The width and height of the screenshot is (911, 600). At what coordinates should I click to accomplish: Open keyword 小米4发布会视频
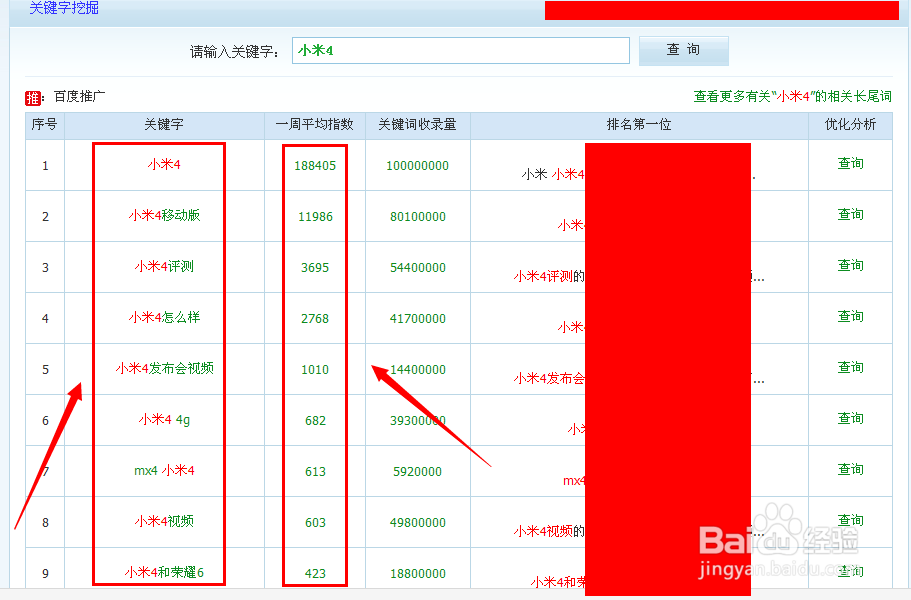[x=164, y=368]
